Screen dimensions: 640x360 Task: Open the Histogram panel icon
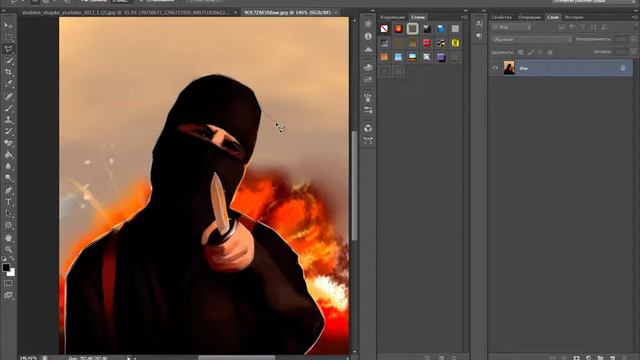point(368,49)
